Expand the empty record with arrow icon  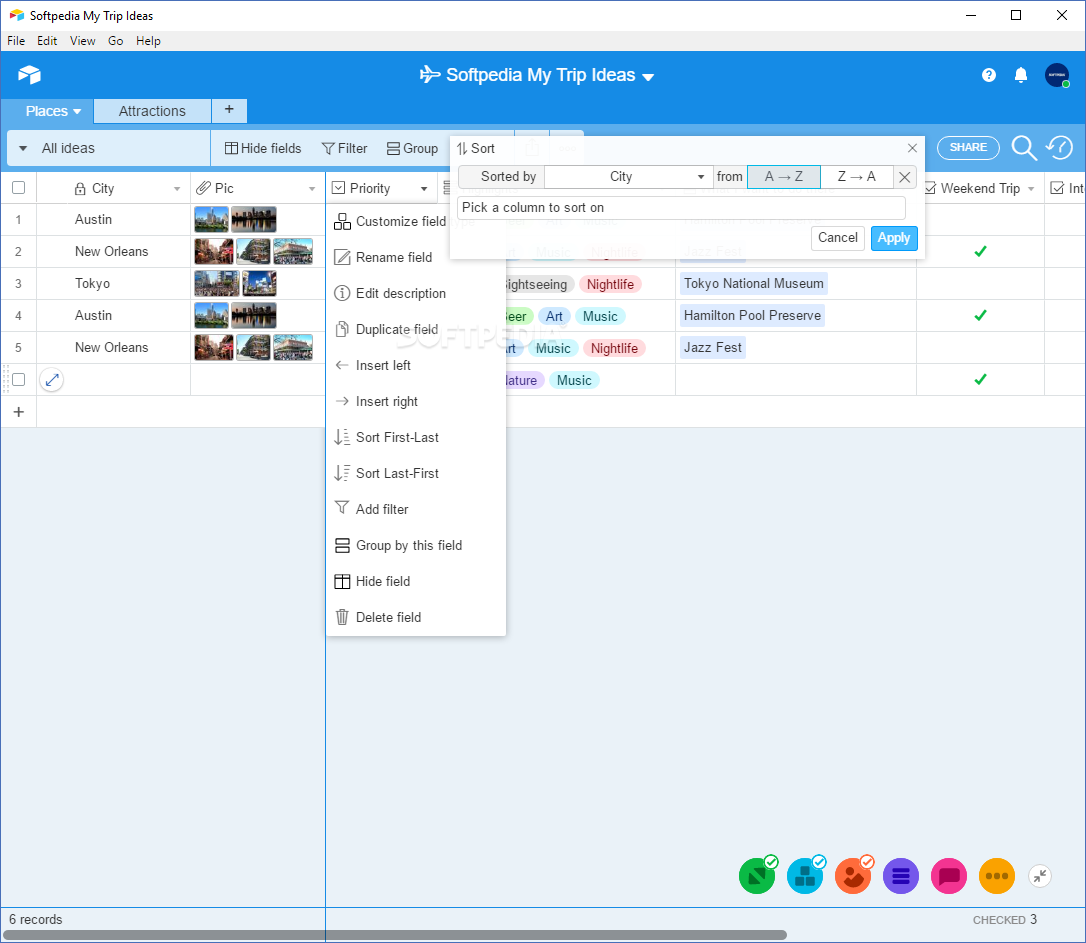coord(52,379)
